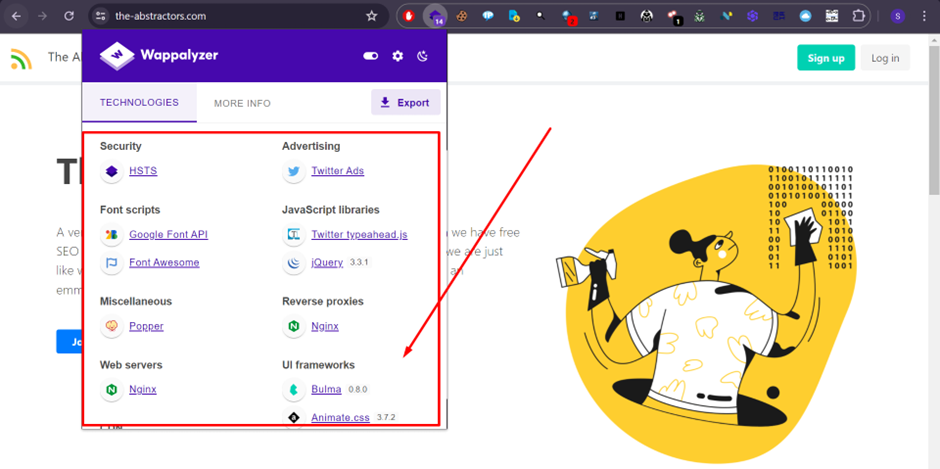Viewport: 940px width, 469px height.
Task: Click extension icon with red 2 badge
Action: (x=568, y=17)
